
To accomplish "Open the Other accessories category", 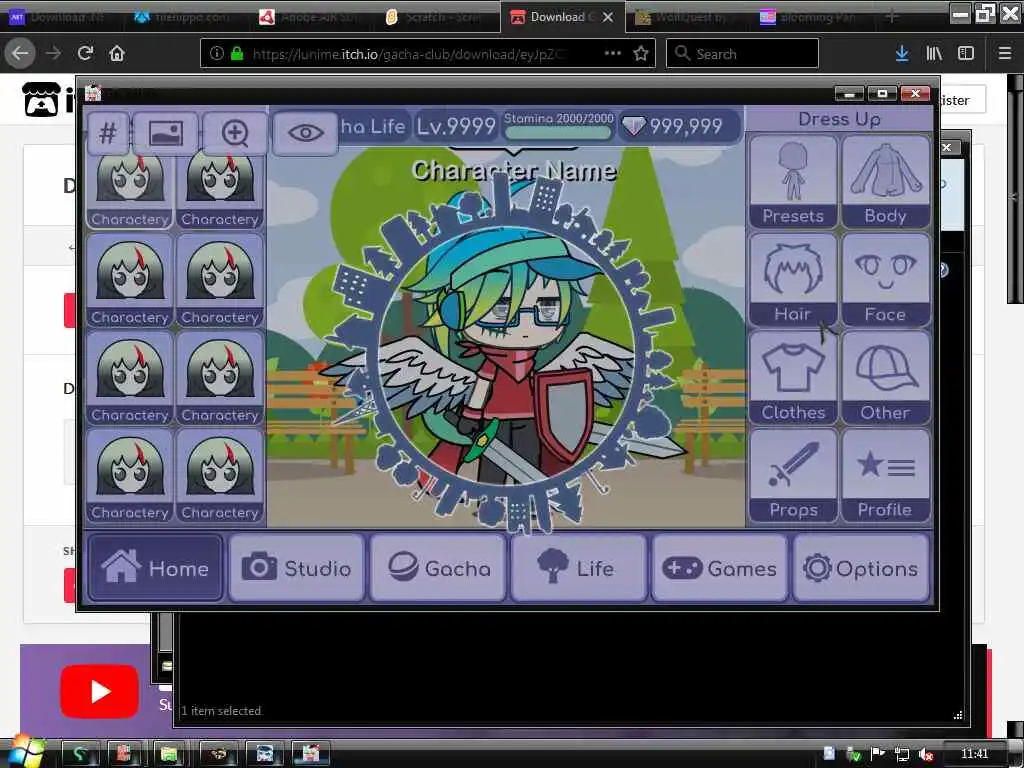I will 886,377.
